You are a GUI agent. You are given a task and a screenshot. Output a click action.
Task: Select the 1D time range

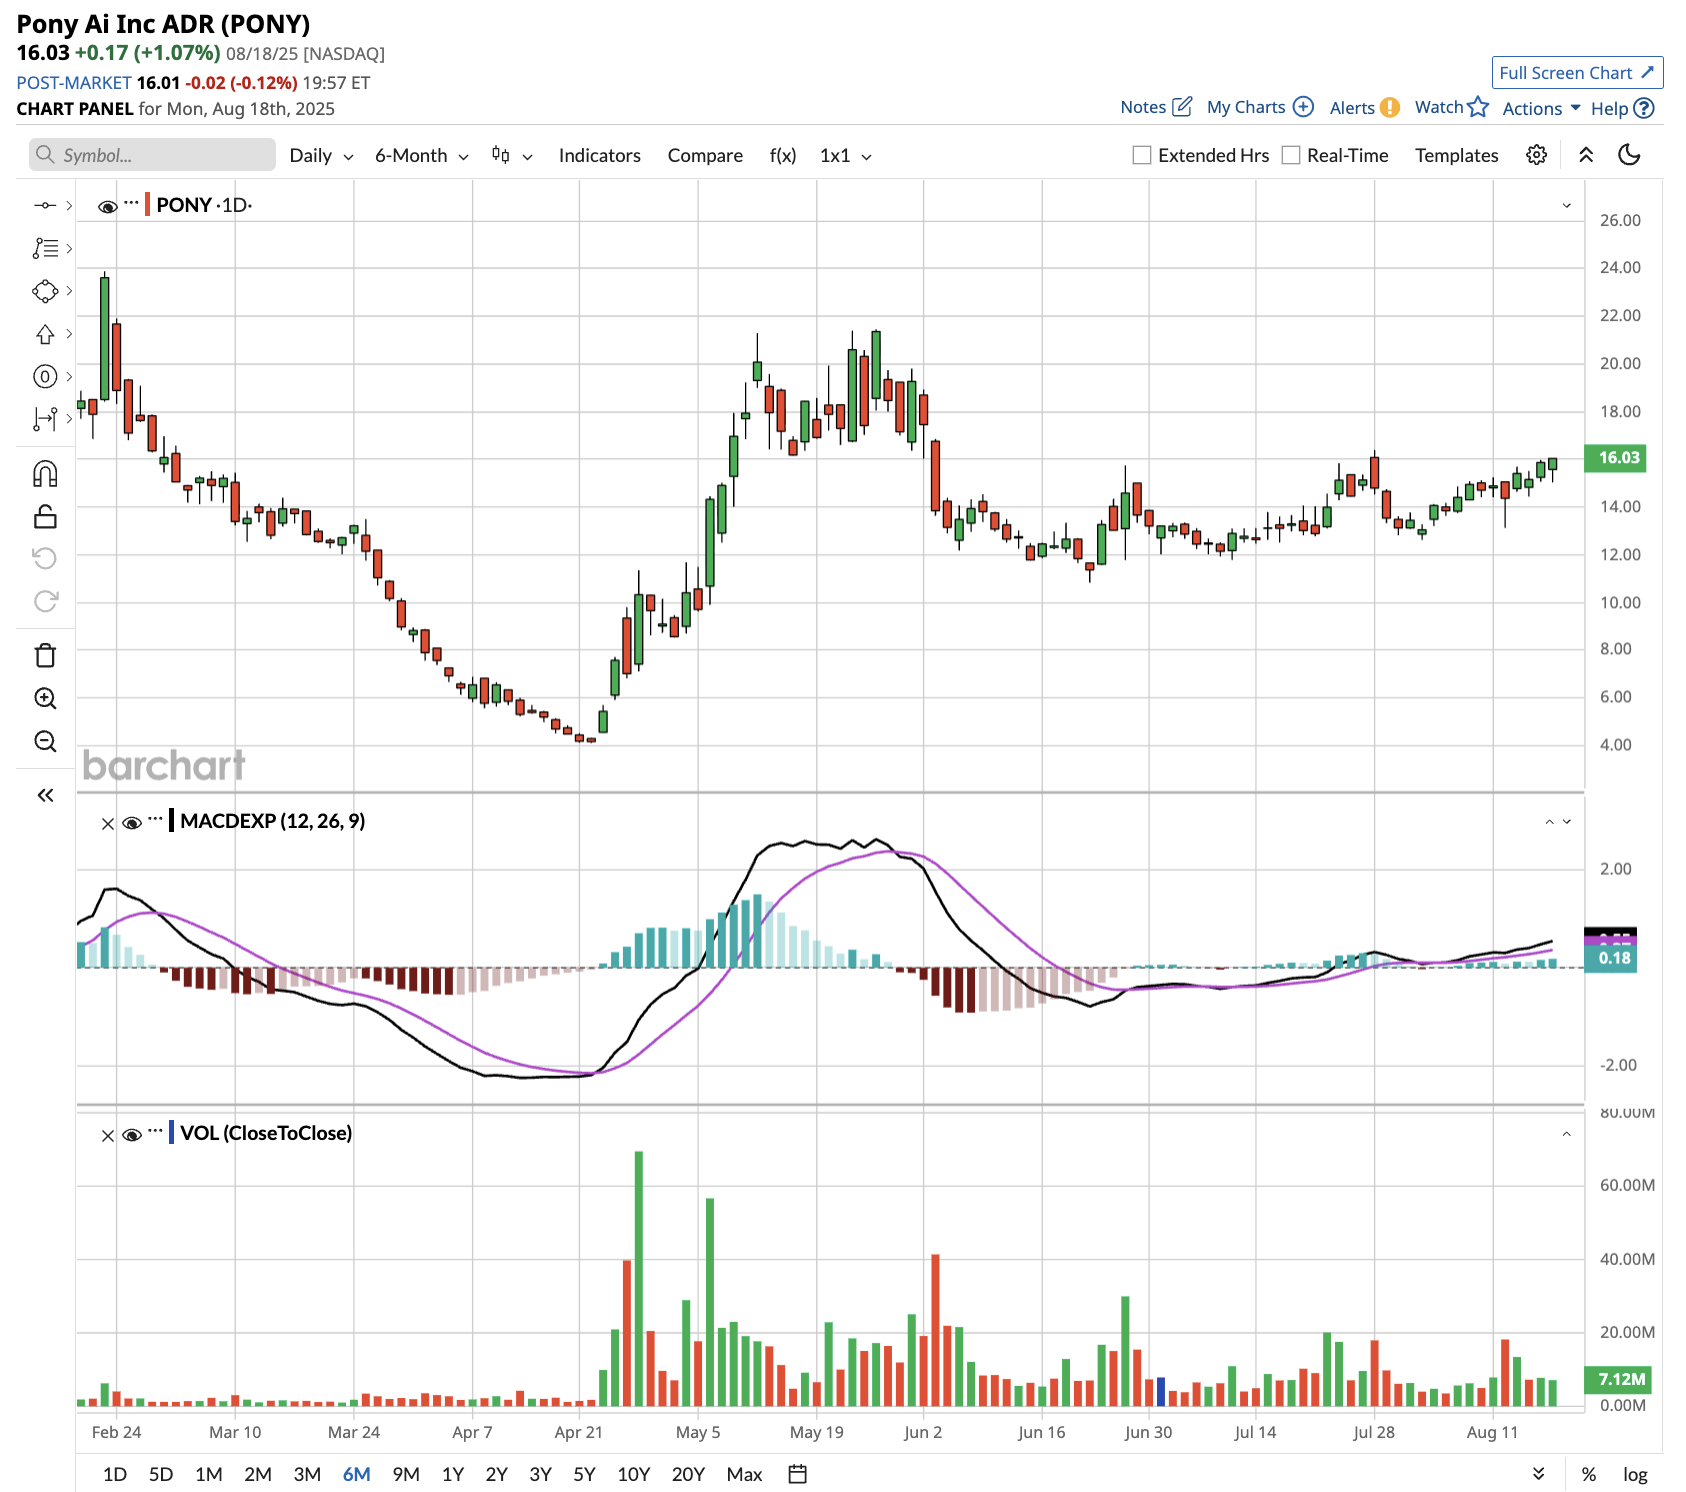115,1474
